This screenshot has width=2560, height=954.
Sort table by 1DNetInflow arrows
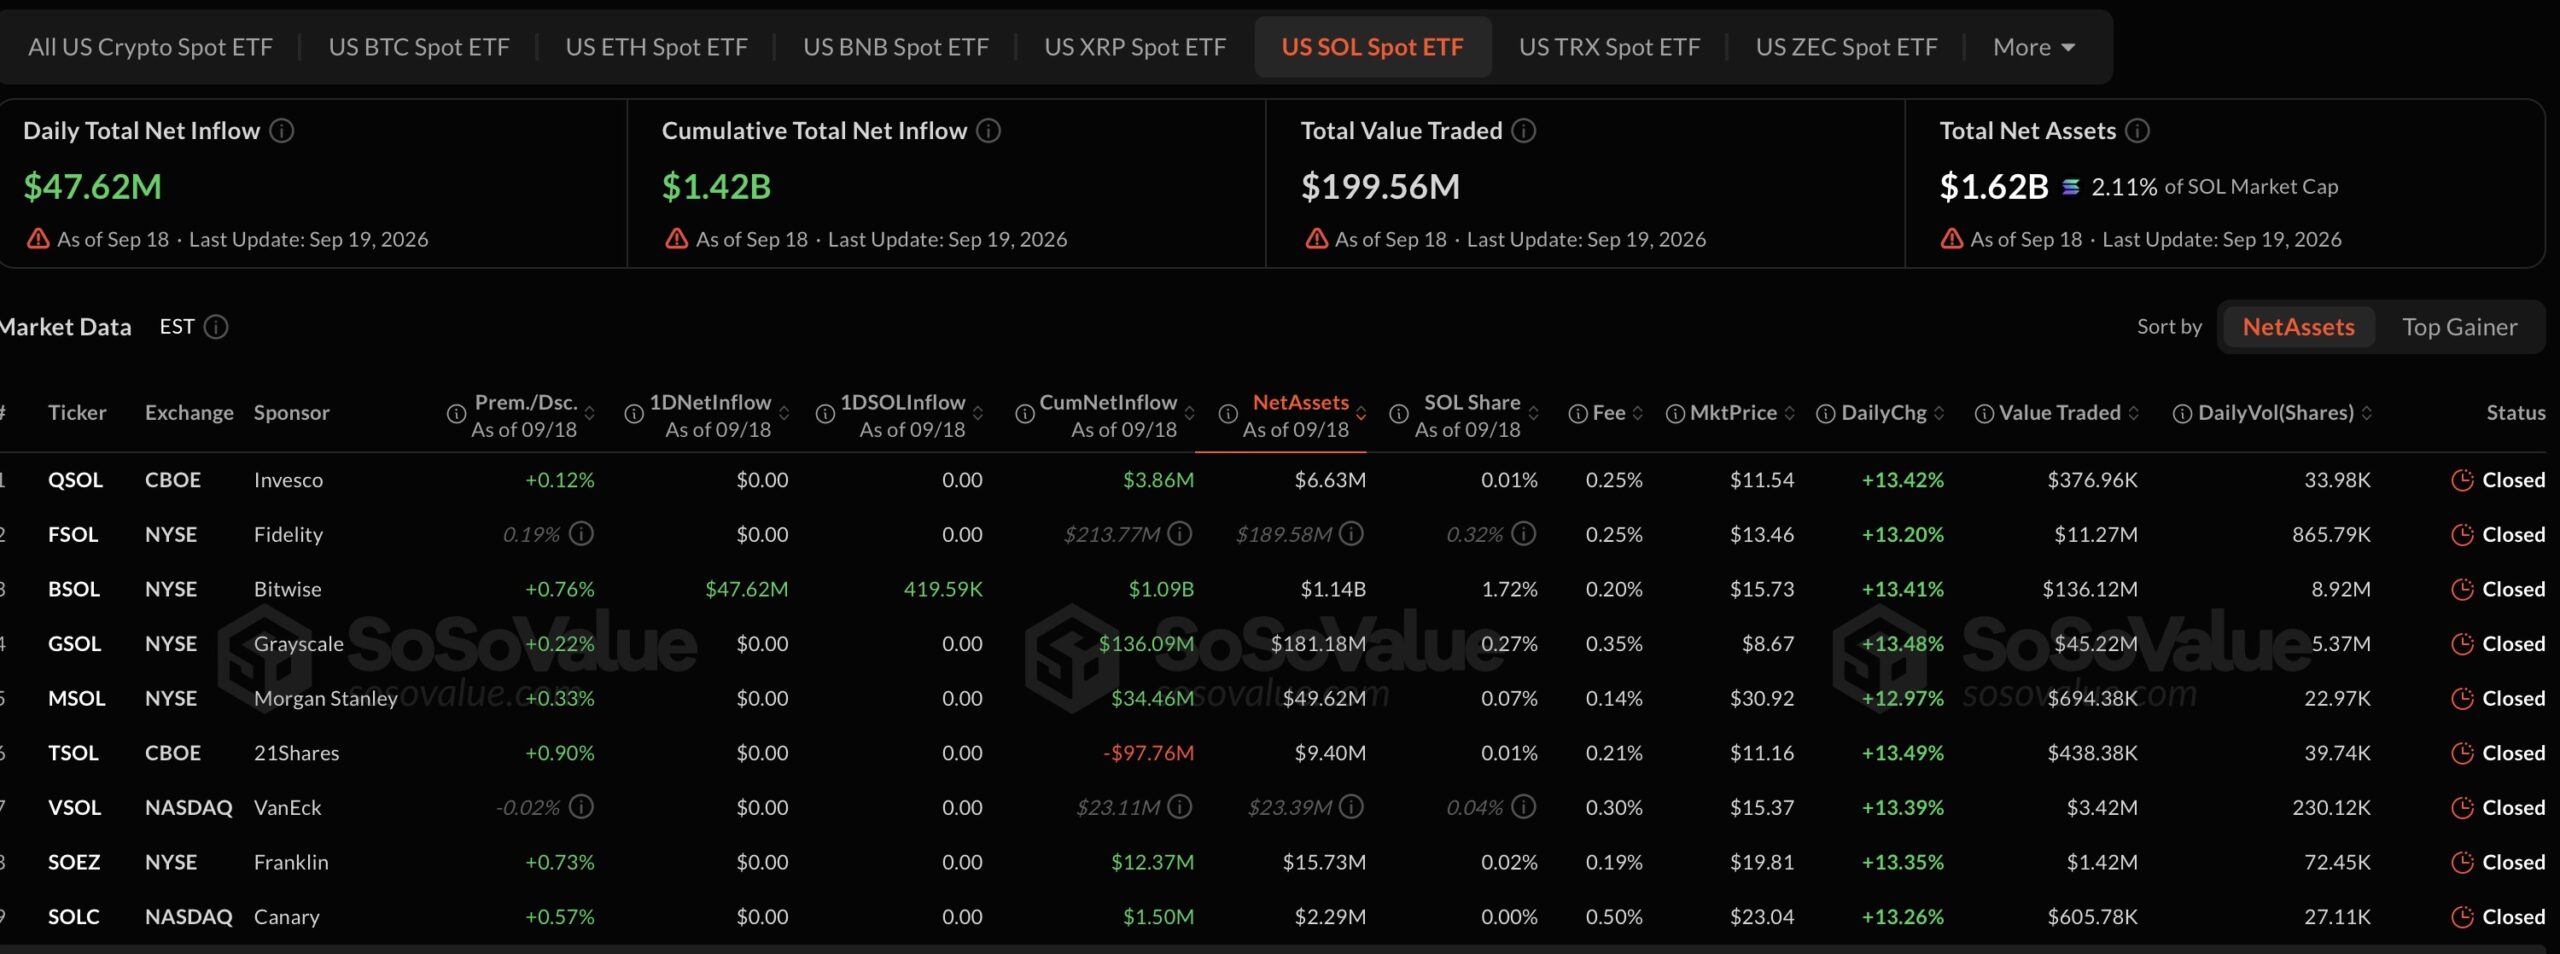[x=784, y=414]
